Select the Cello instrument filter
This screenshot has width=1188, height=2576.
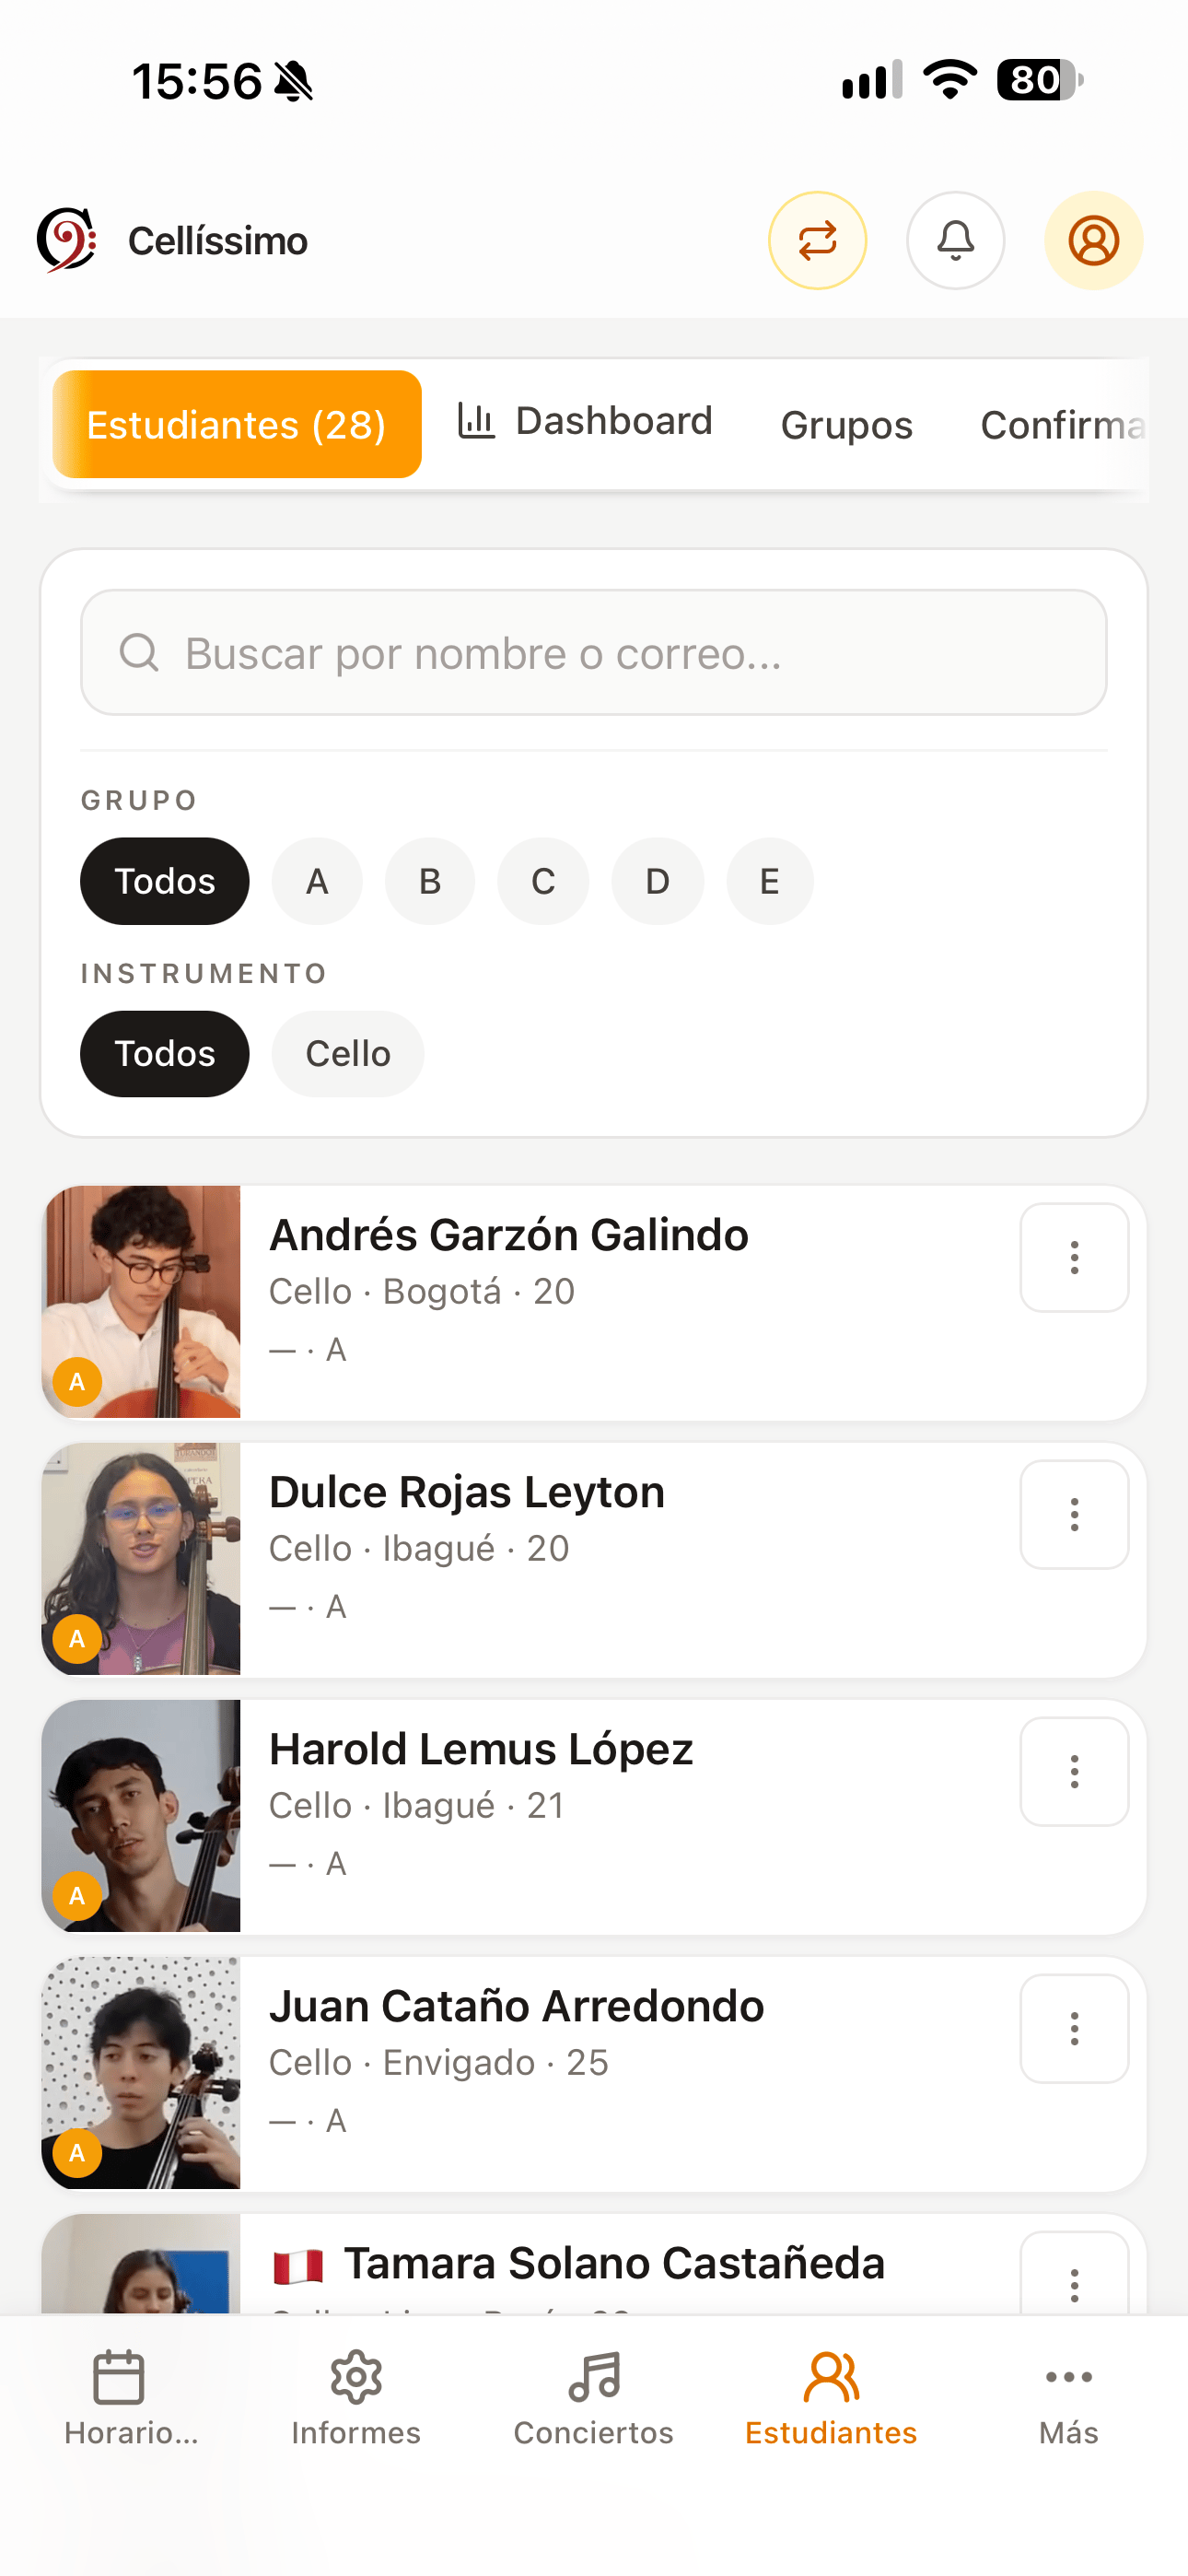[348, 1054]
